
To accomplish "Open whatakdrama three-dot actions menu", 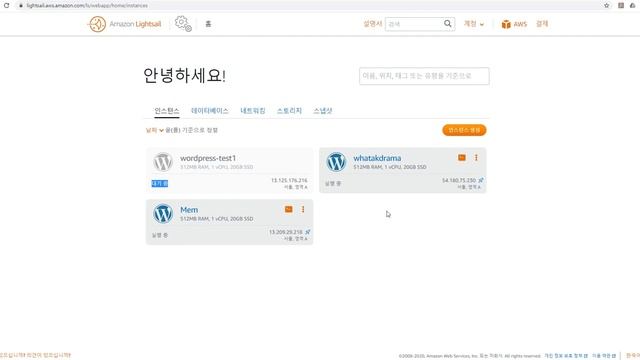I will pyautogui.click(x=476, y=158).
